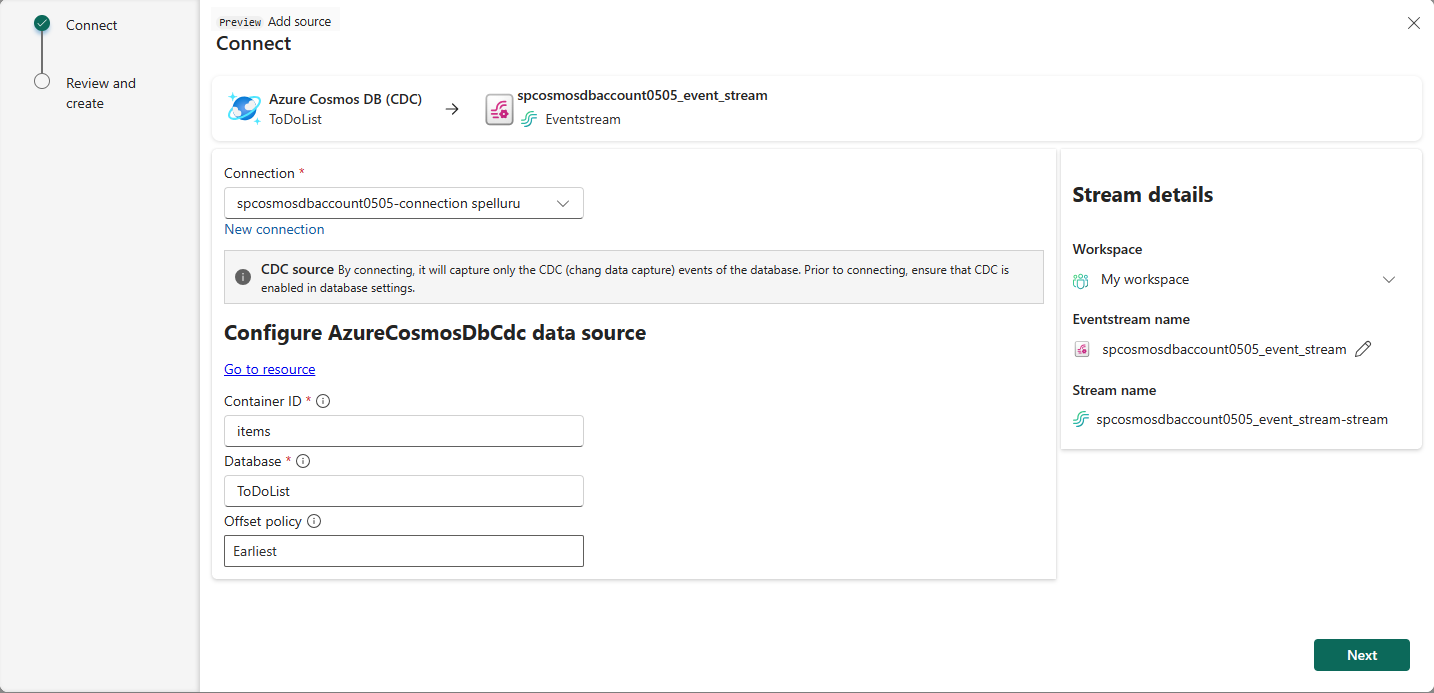This screenshot has height=693, width=1434.
Task: Click the My workspace people icon
Action: coord(1081,280)
